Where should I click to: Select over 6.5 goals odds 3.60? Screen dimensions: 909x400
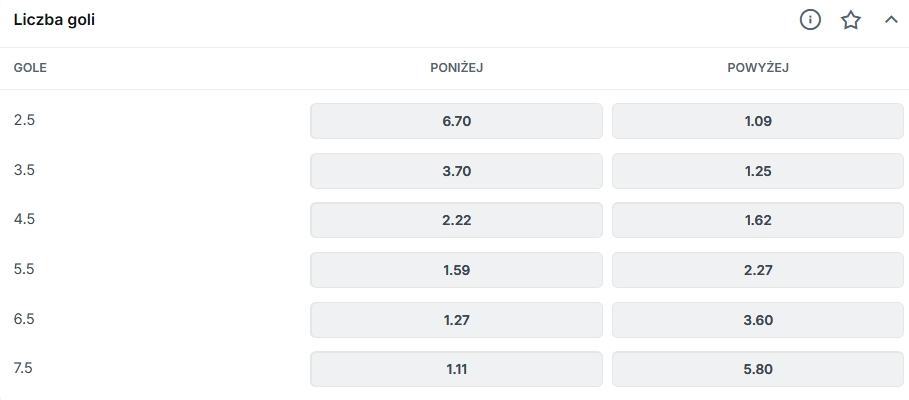[758, 320]
